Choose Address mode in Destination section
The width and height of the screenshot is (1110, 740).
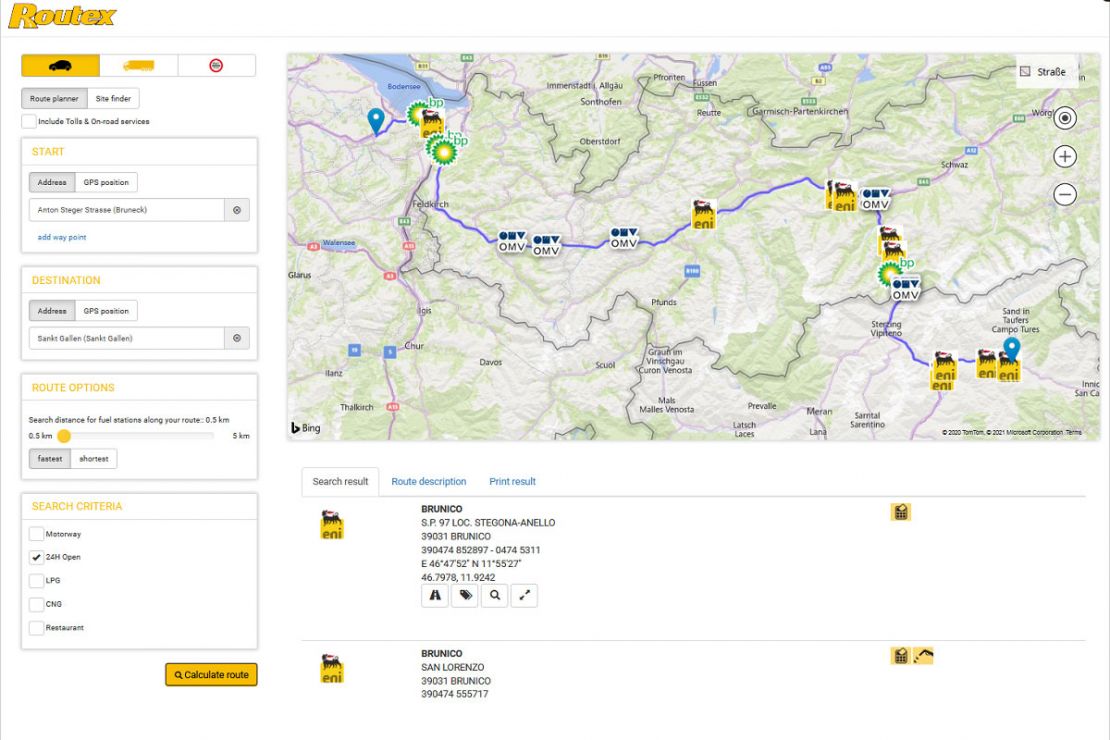52,311
